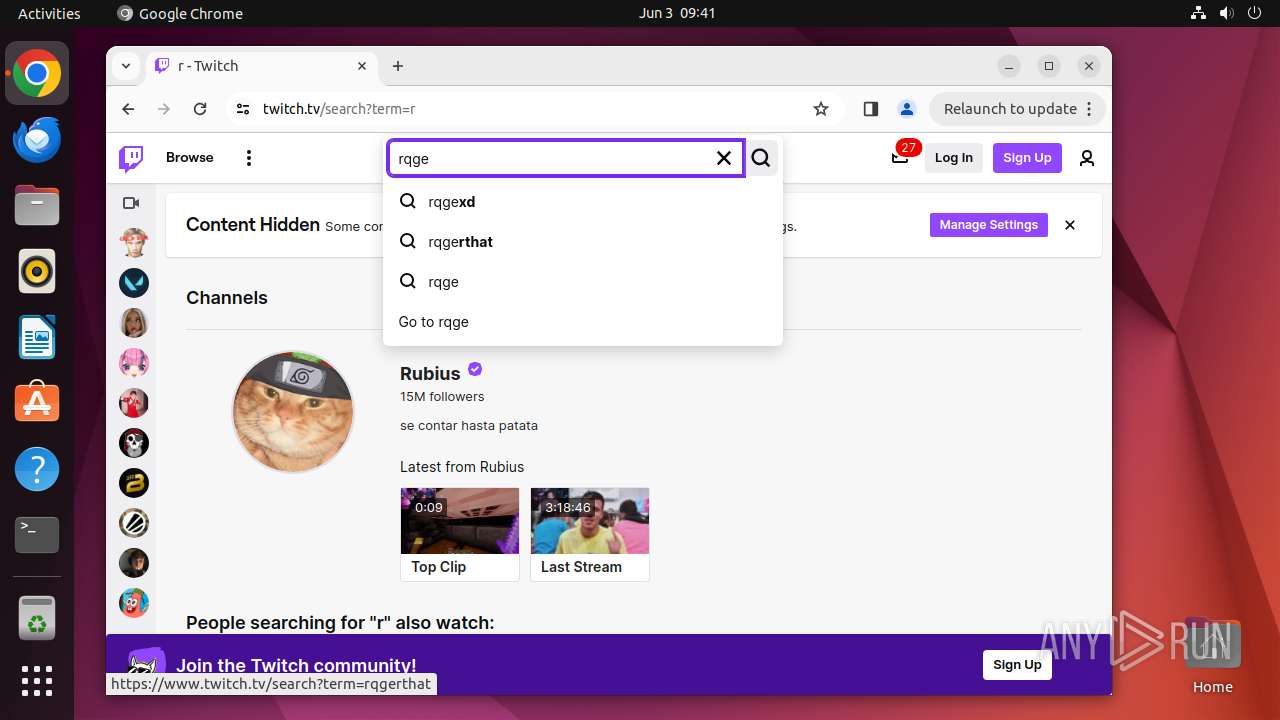The height and width of the screenshot is (720, 1280).
Task: Click the Twitch logo home icon
Action: pyautogui.click(x=131, y=158)
